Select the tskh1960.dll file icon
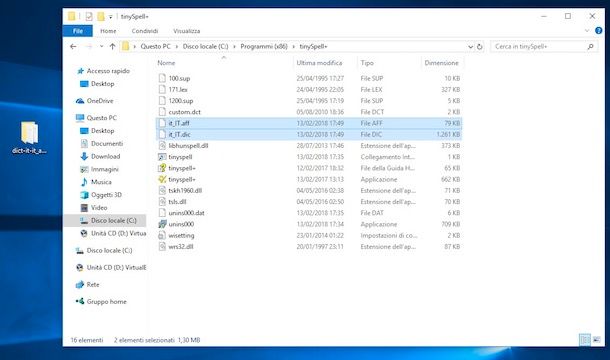 pos(162,191)
